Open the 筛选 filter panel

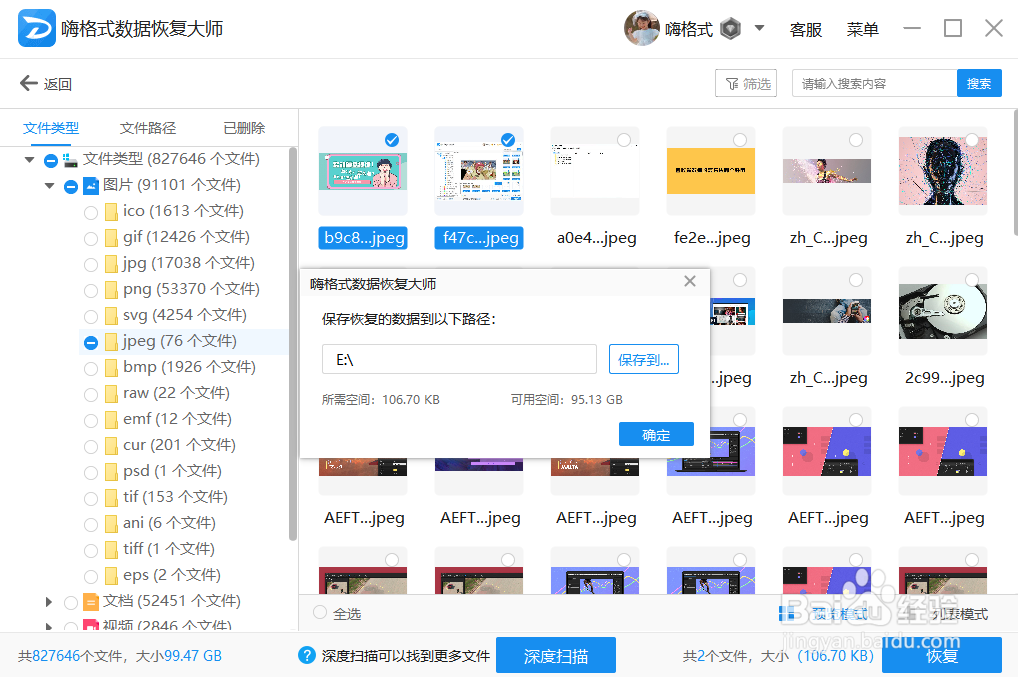click(x=745, y=83)
